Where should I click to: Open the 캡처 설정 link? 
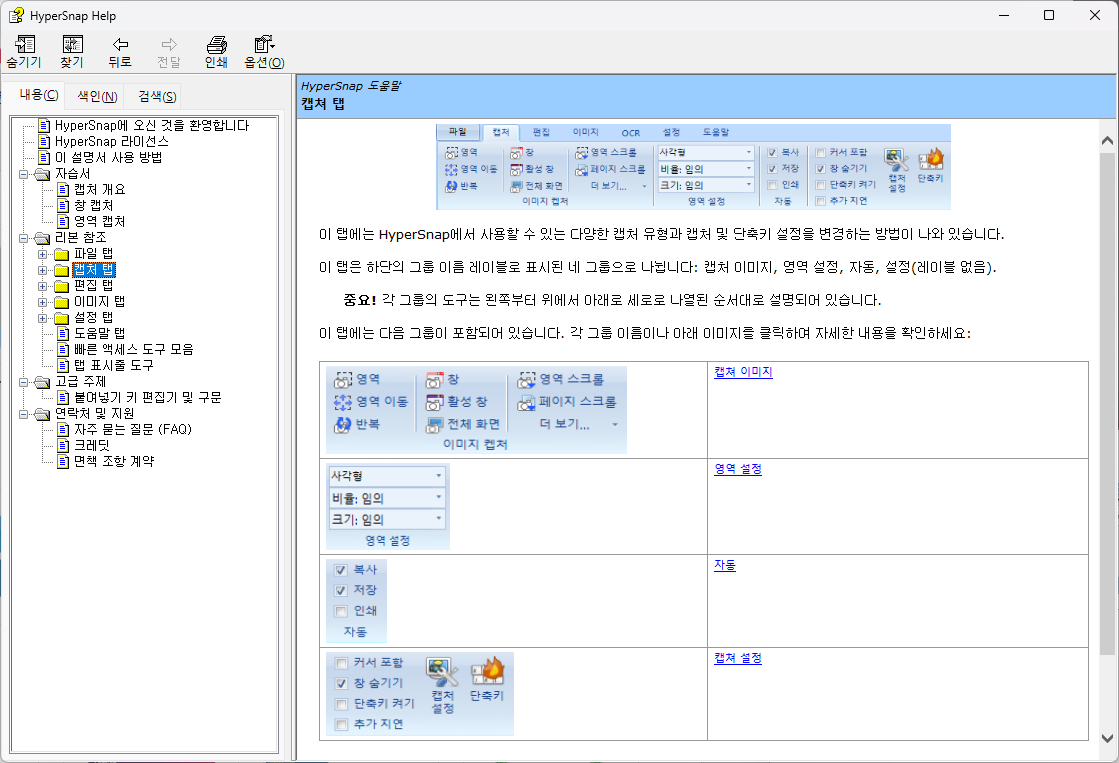coord(738,658)
